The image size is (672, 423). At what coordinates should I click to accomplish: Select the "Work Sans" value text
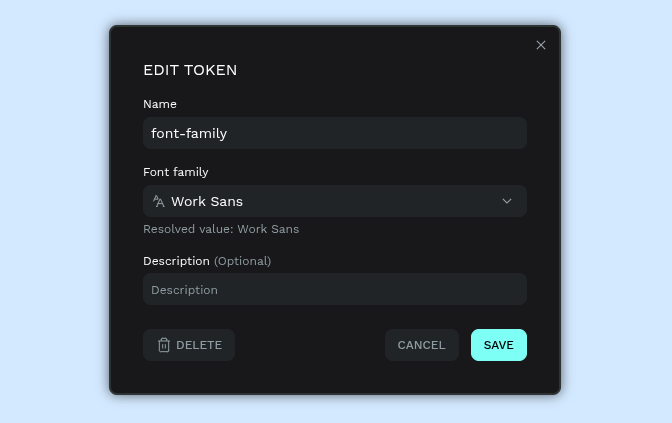click(207, 201)
